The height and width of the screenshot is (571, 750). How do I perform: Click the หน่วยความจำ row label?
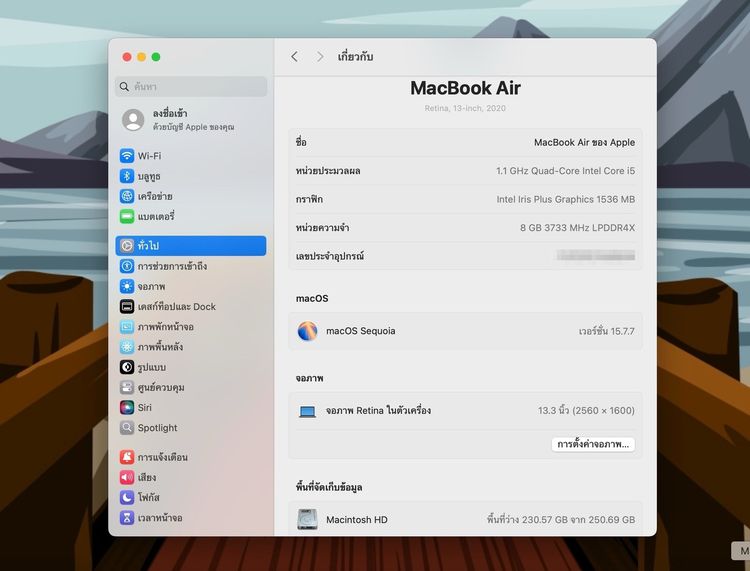322,228
